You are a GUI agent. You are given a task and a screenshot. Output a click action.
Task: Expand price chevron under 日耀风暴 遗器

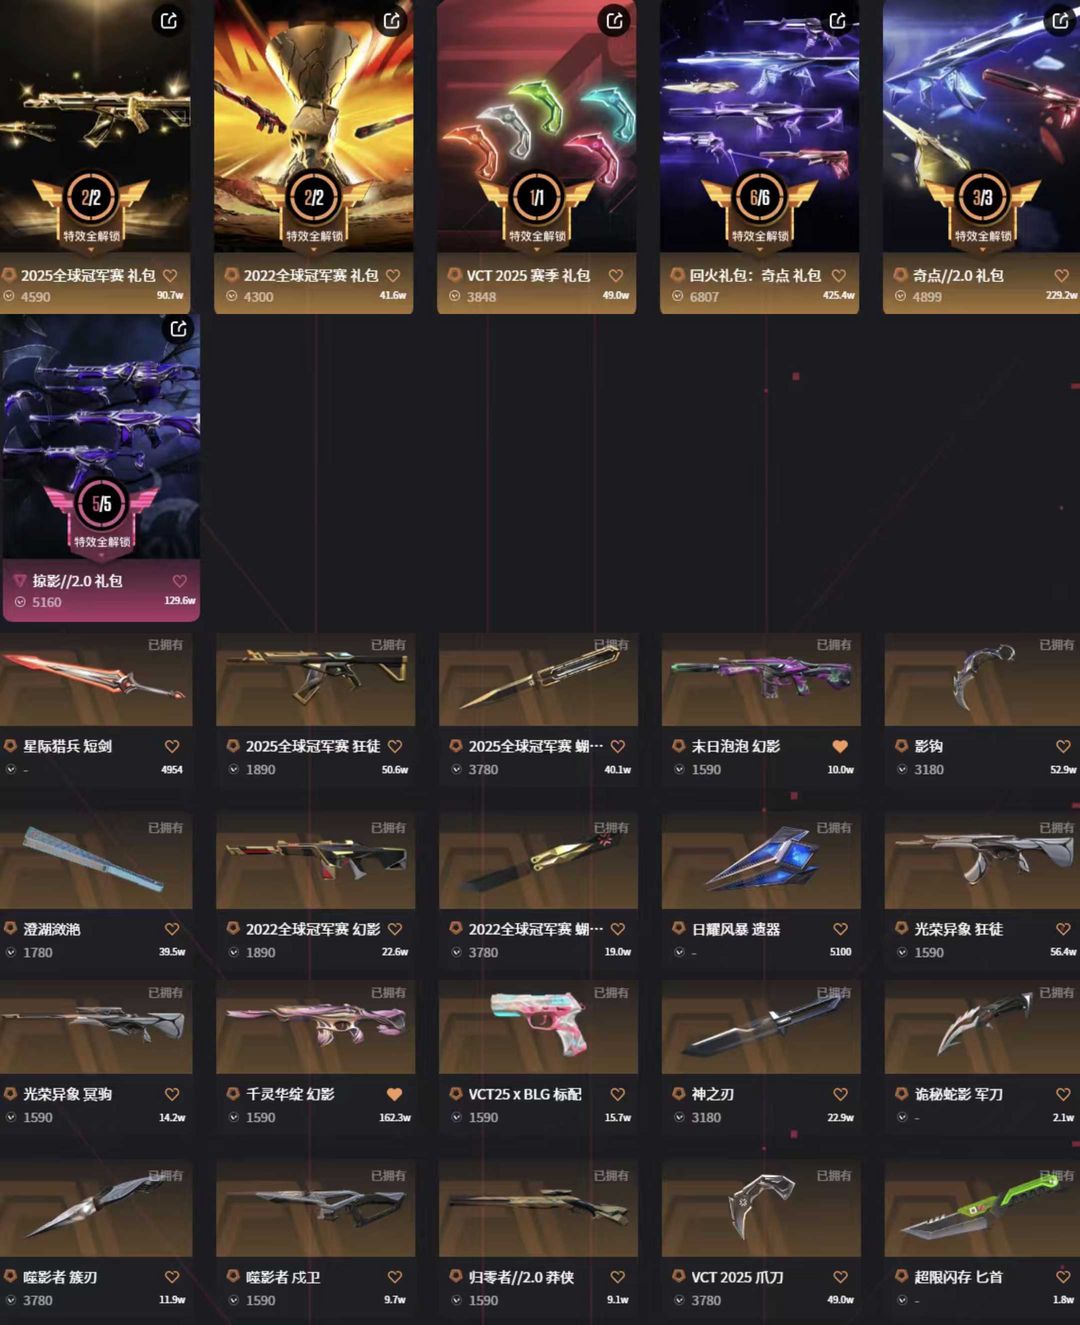pyautogui.click(x=679, y=952)
